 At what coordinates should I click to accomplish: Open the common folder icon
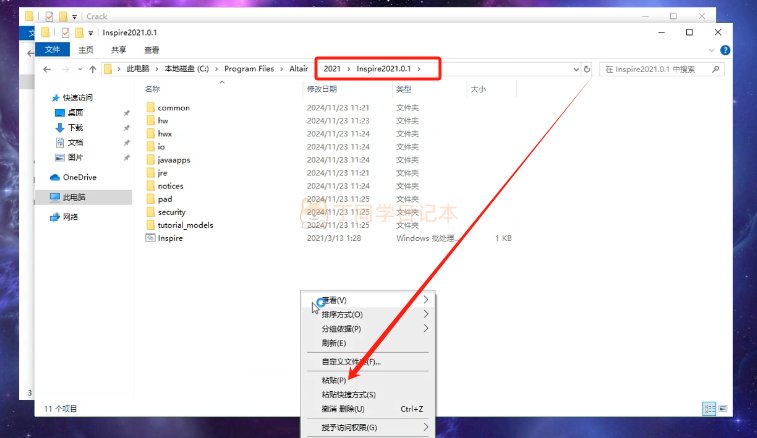coord(151,107)
